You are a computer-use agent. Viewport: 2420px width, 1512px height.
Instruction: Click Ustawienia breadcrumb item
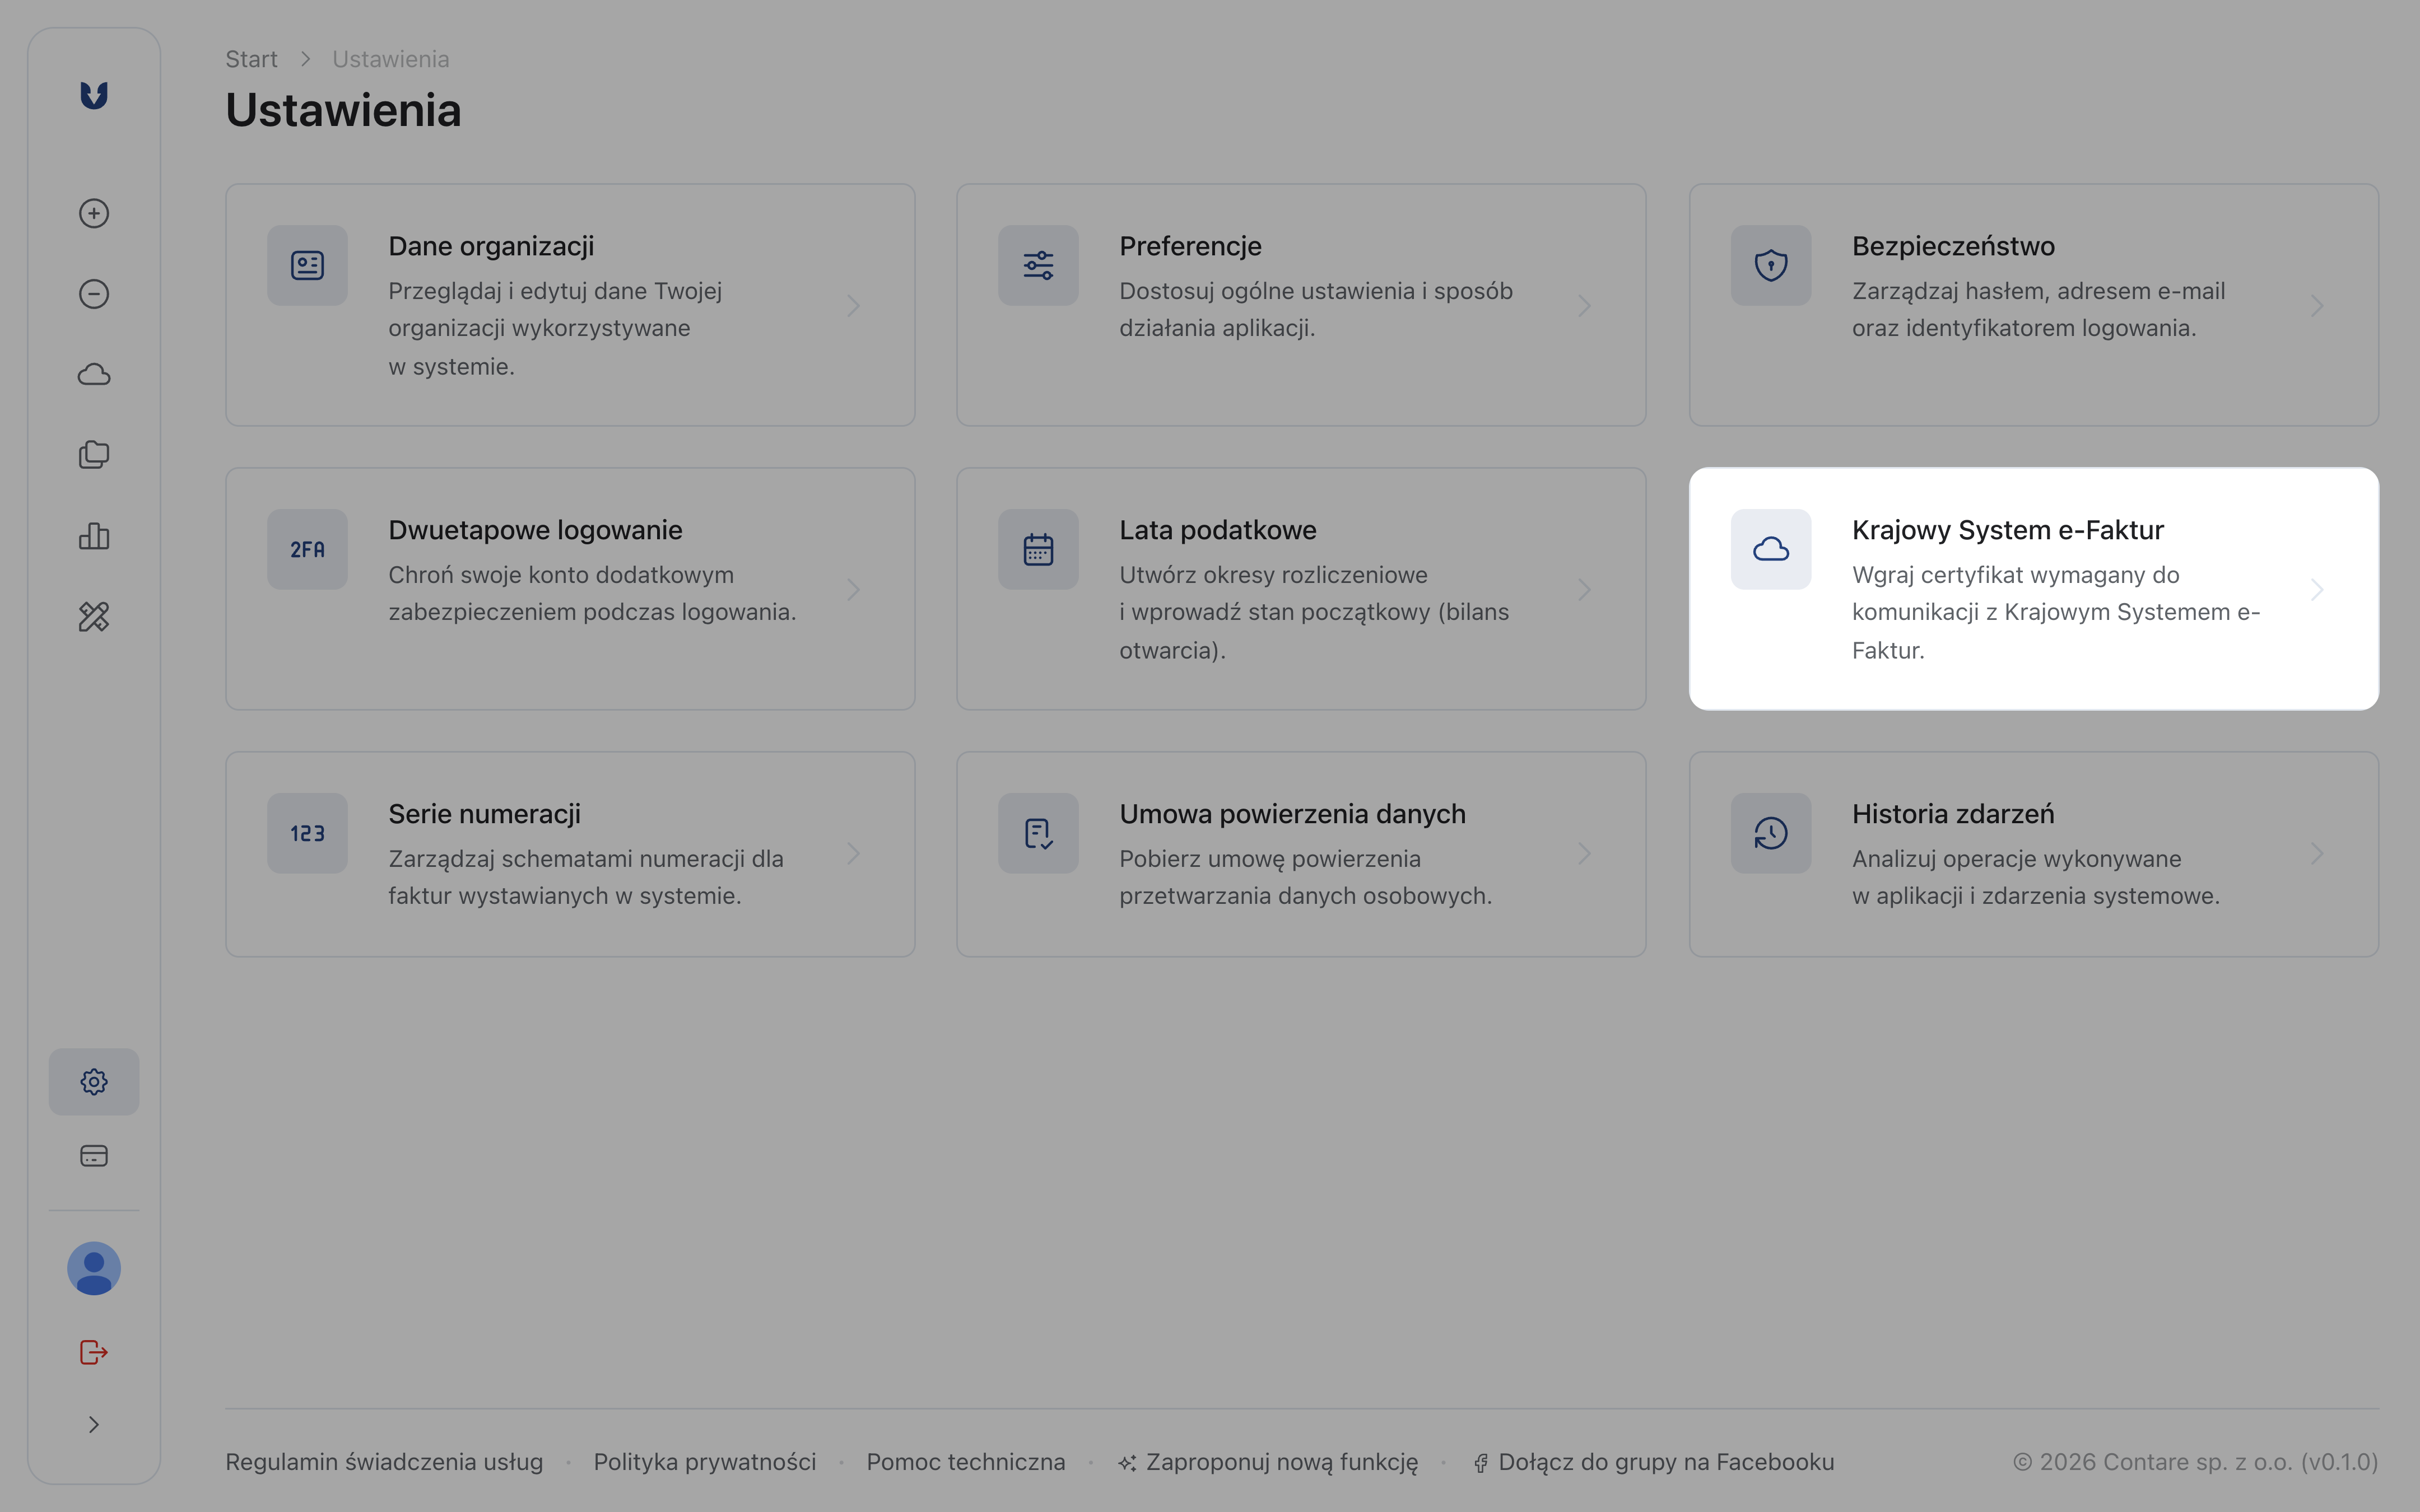391,59
